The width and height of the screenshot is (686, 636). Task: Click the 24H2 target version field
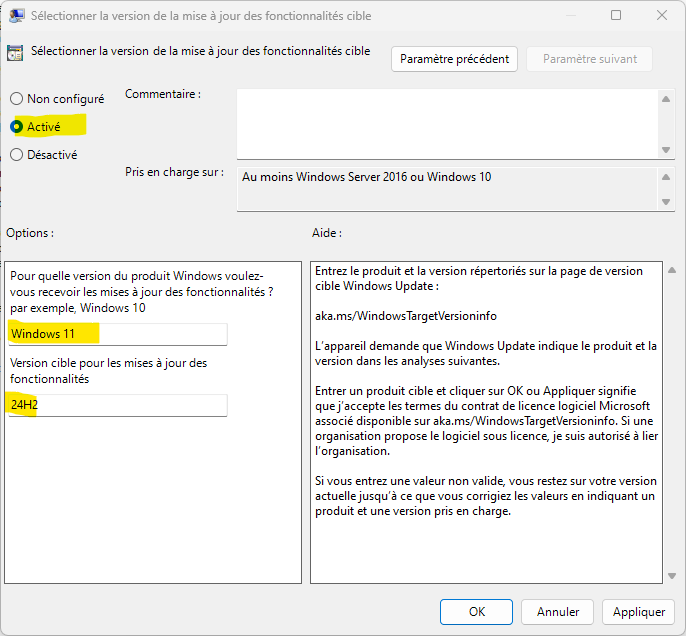(x=118, y=405)
